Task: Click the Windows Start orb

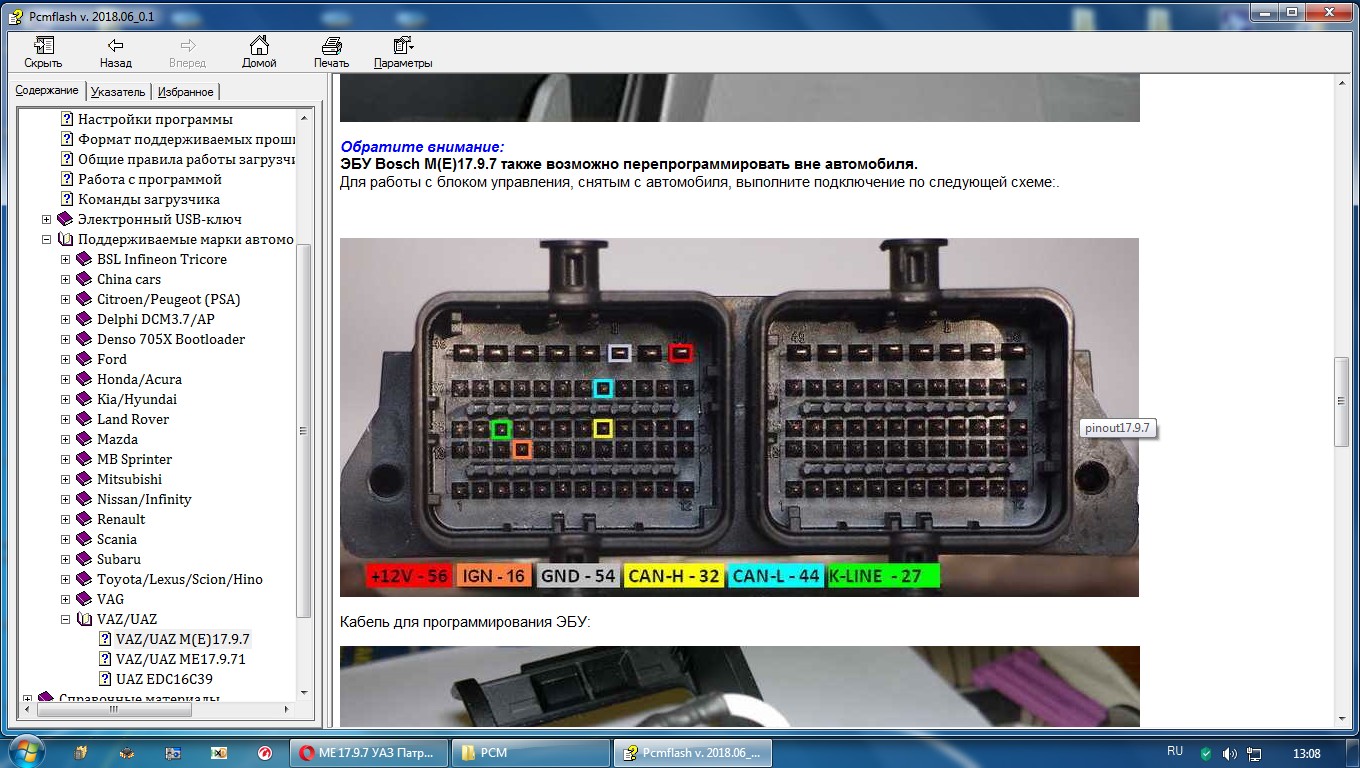Action: tap(24, 752)
